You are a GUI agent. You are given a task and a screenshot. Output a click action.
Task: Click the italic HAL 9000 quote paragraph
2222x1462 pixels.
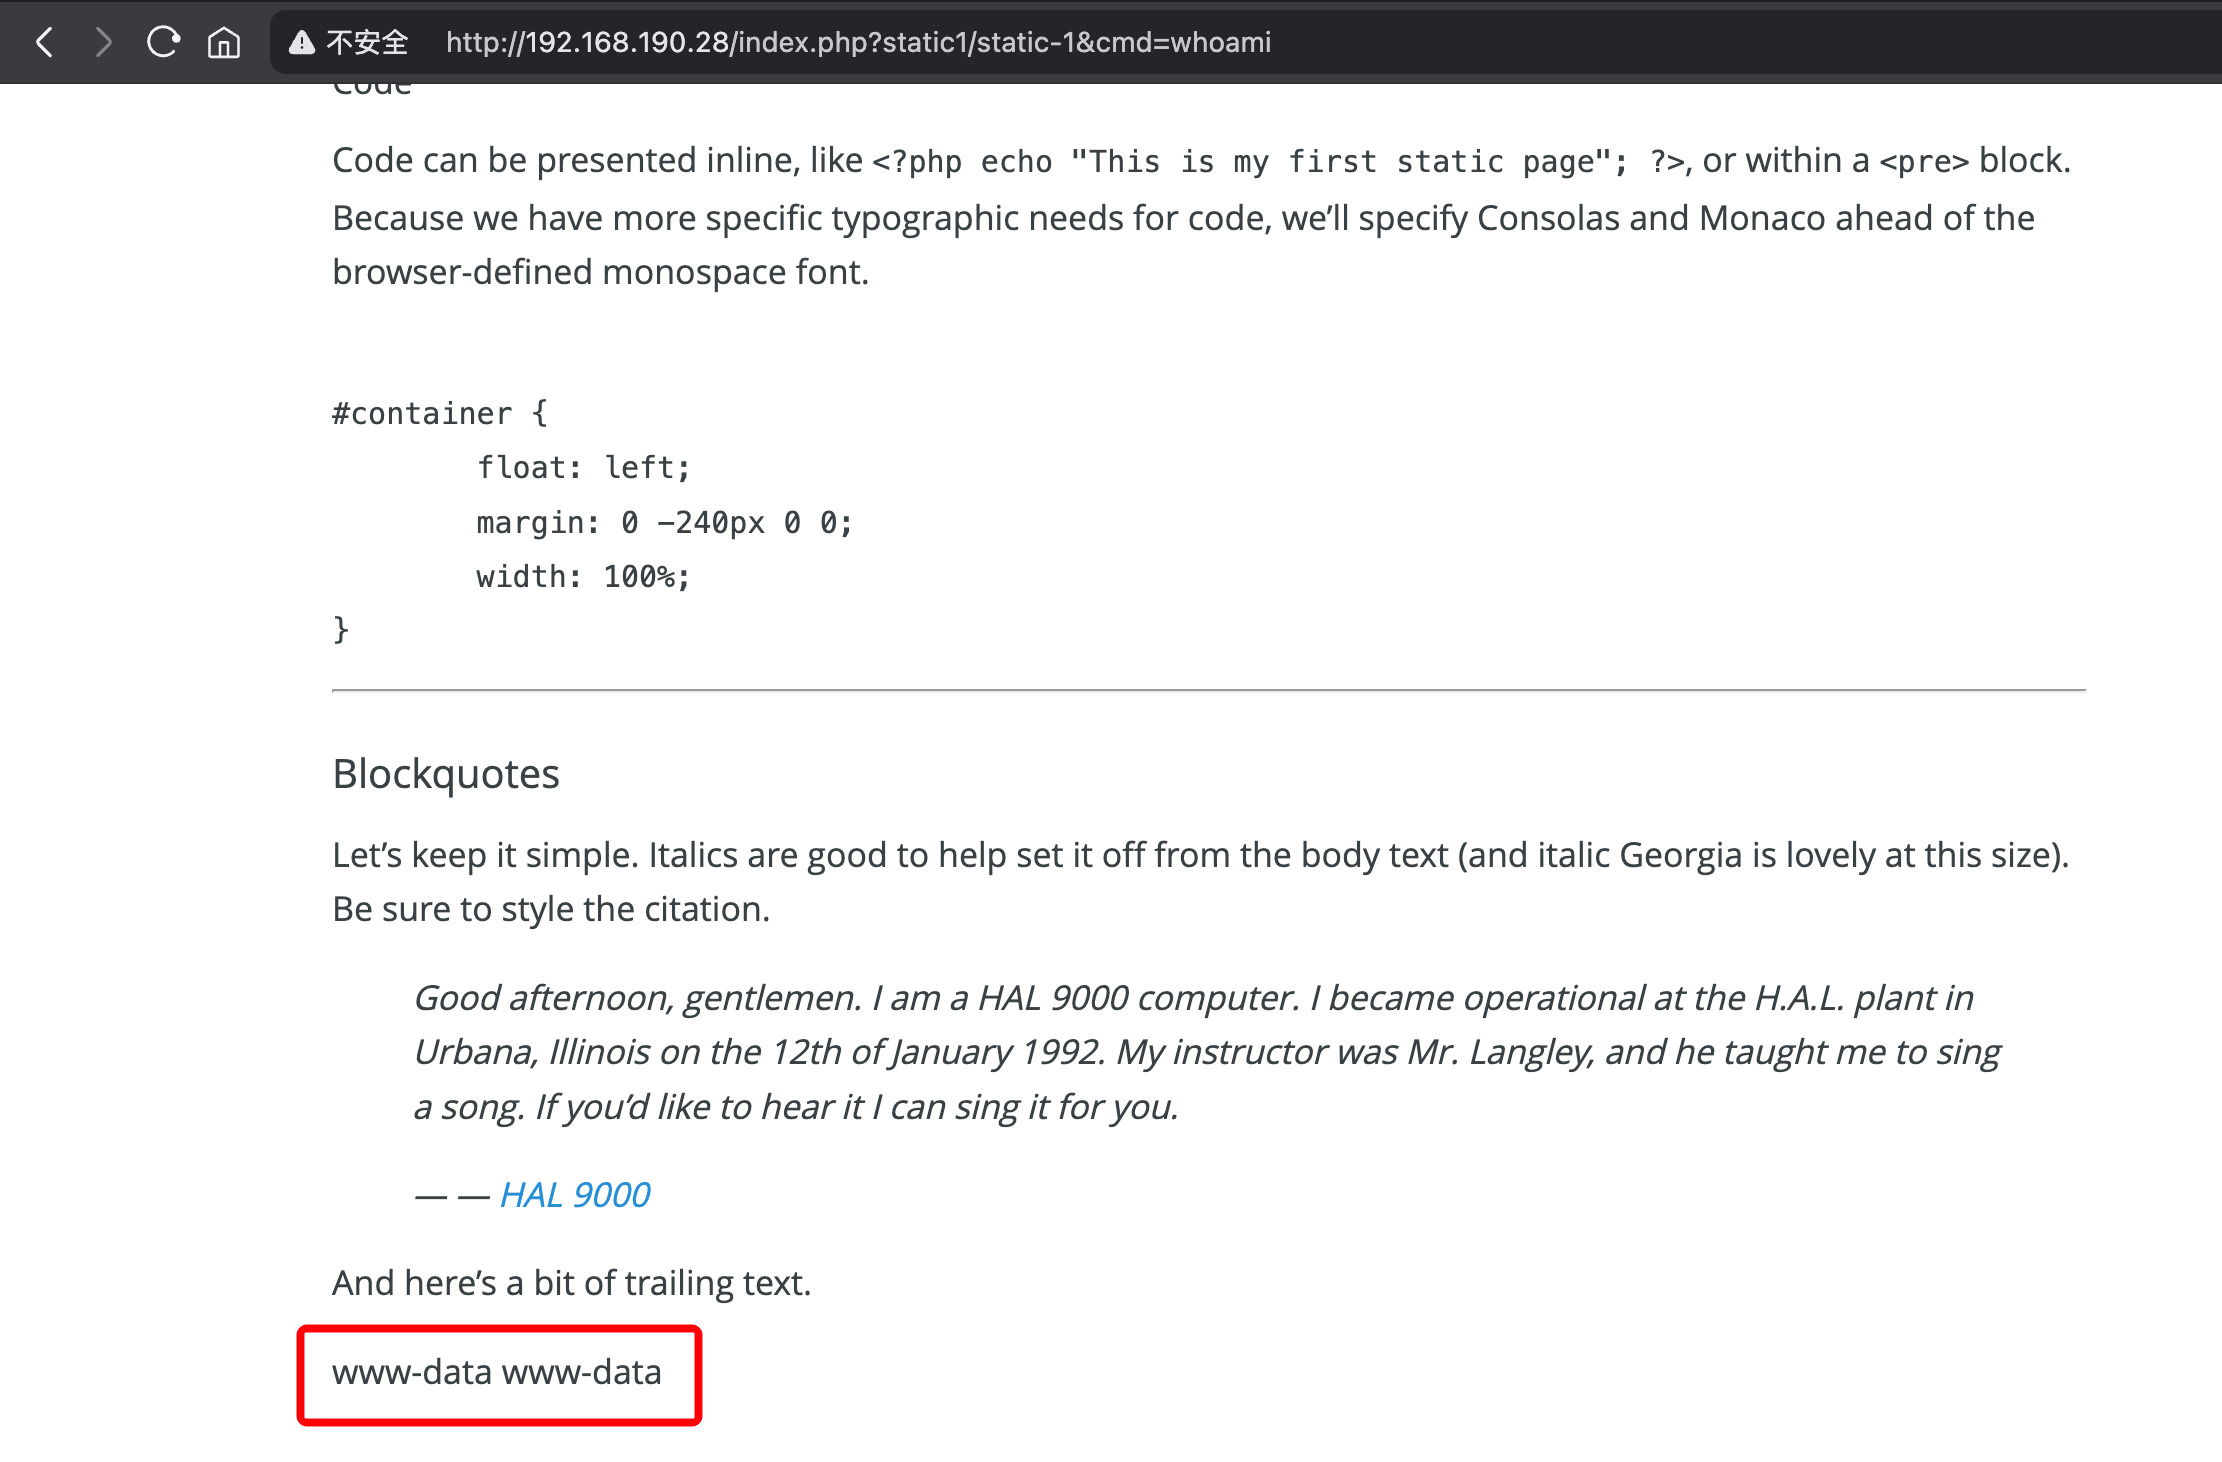point(1207,1052)
